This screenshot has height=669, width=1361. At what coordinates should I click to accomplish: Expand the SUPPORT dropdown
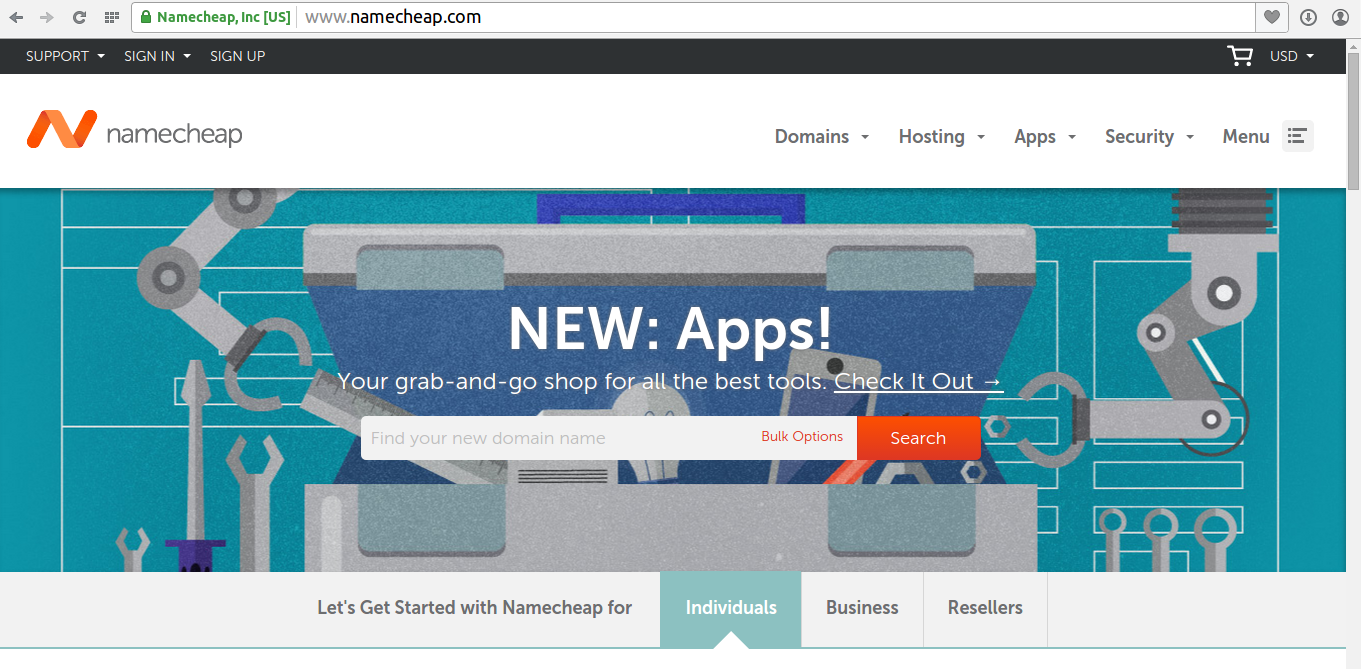pos(65,56)
